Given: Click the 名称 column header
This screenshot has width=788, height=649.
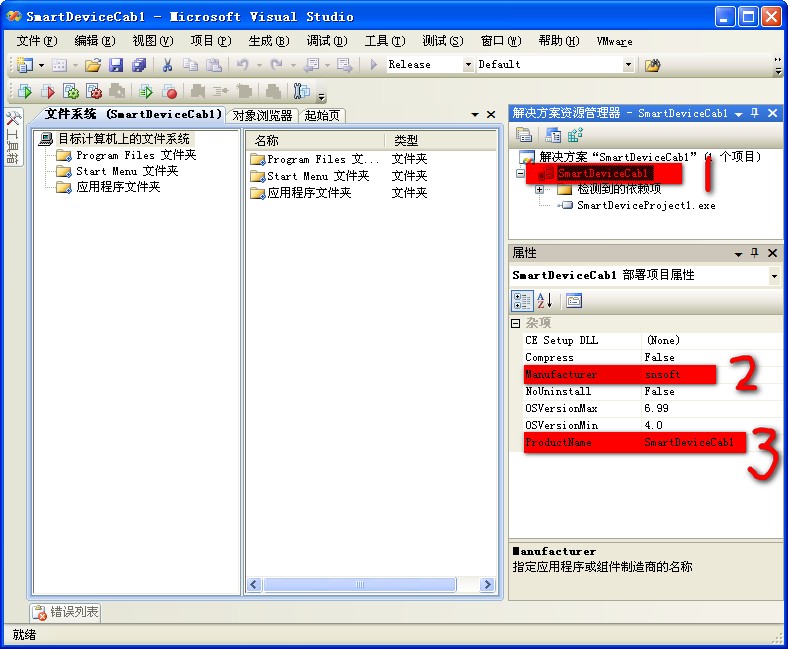Looking at the screenshot, I should [x=315, y=140].
